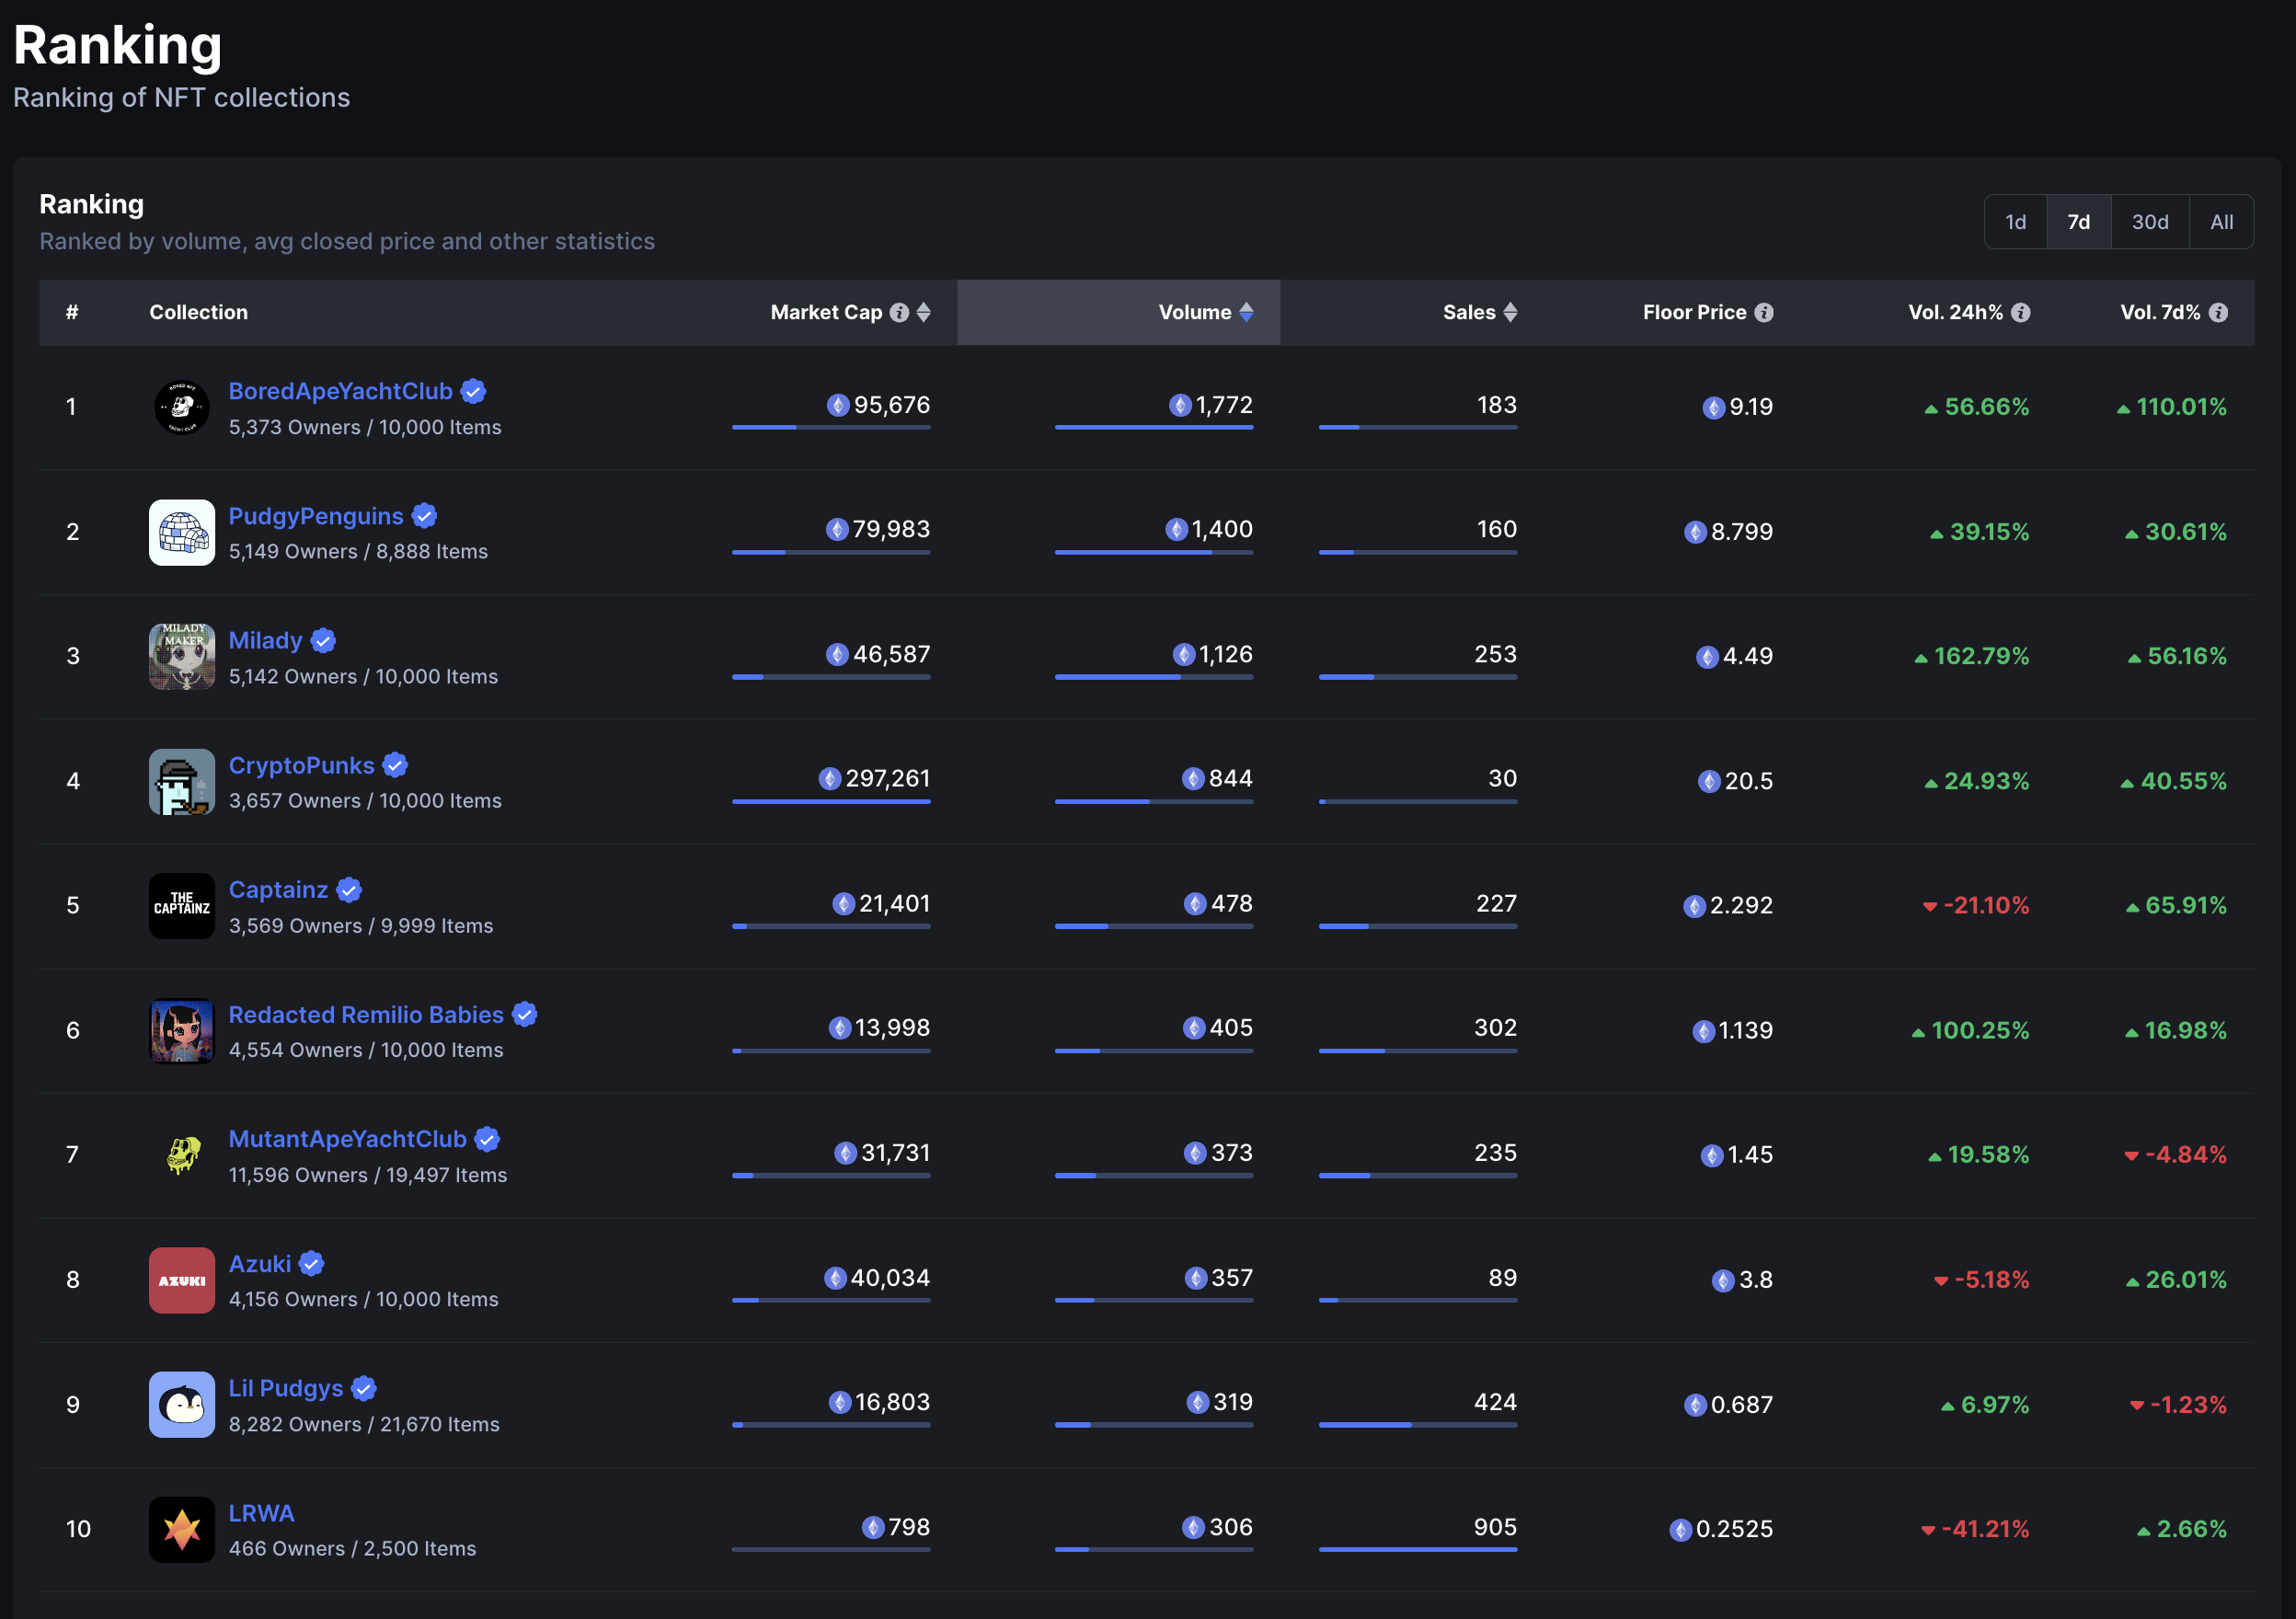
Task: Open PudgyPenguins igloo avatar
Action: (x=182, y=533)
